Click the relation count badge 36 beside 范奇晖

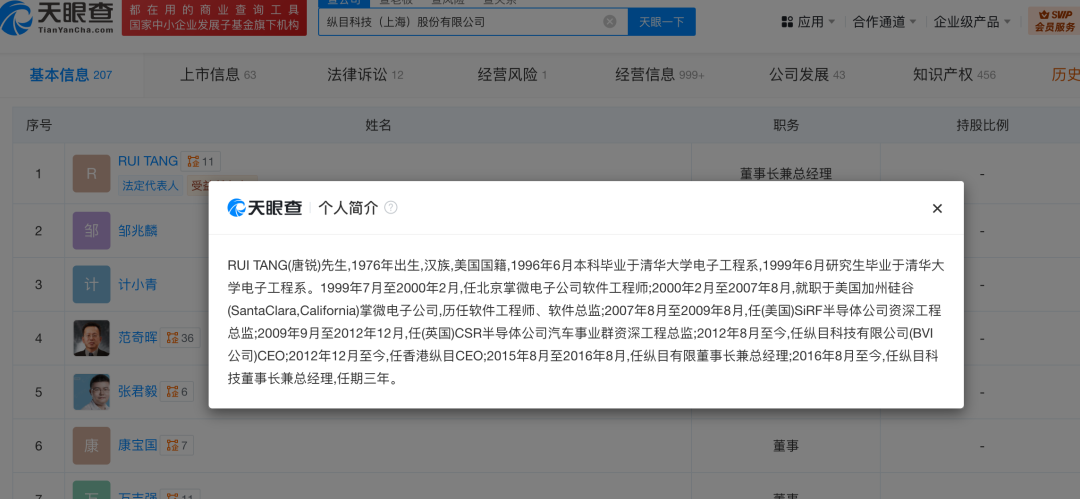[x=180, y=338]
